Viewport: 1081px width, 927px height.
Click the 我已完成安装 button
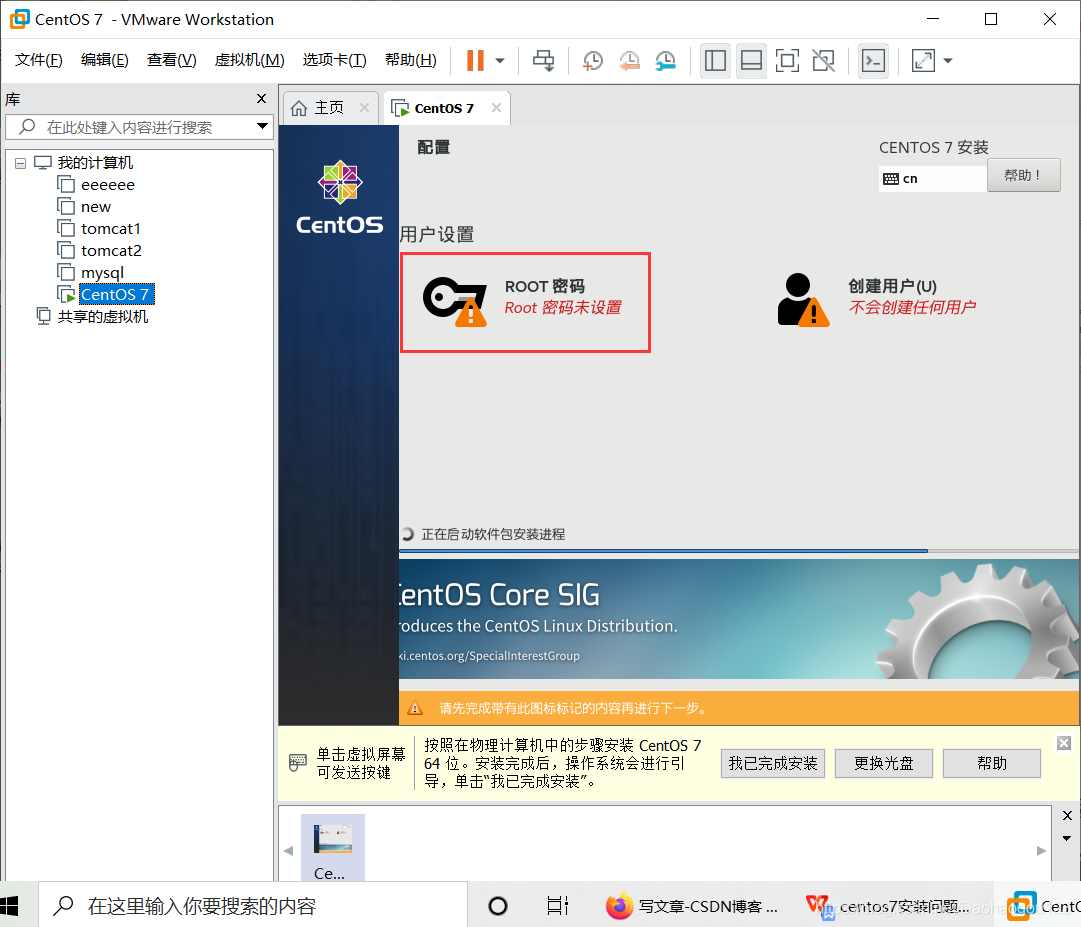tap(773, 764)
